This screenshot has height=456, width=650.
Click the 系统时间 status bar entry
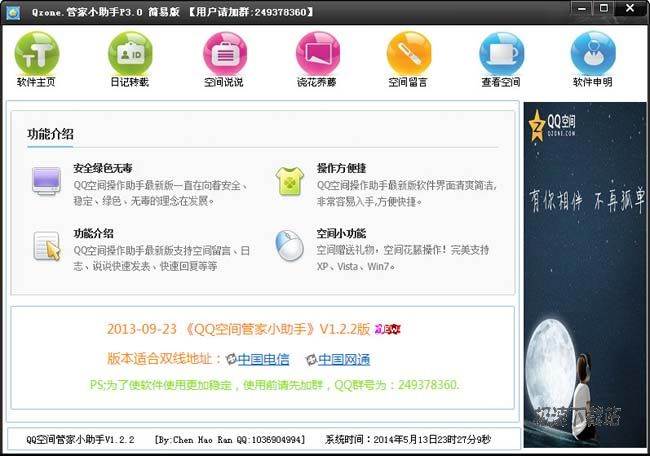(407, 439)
